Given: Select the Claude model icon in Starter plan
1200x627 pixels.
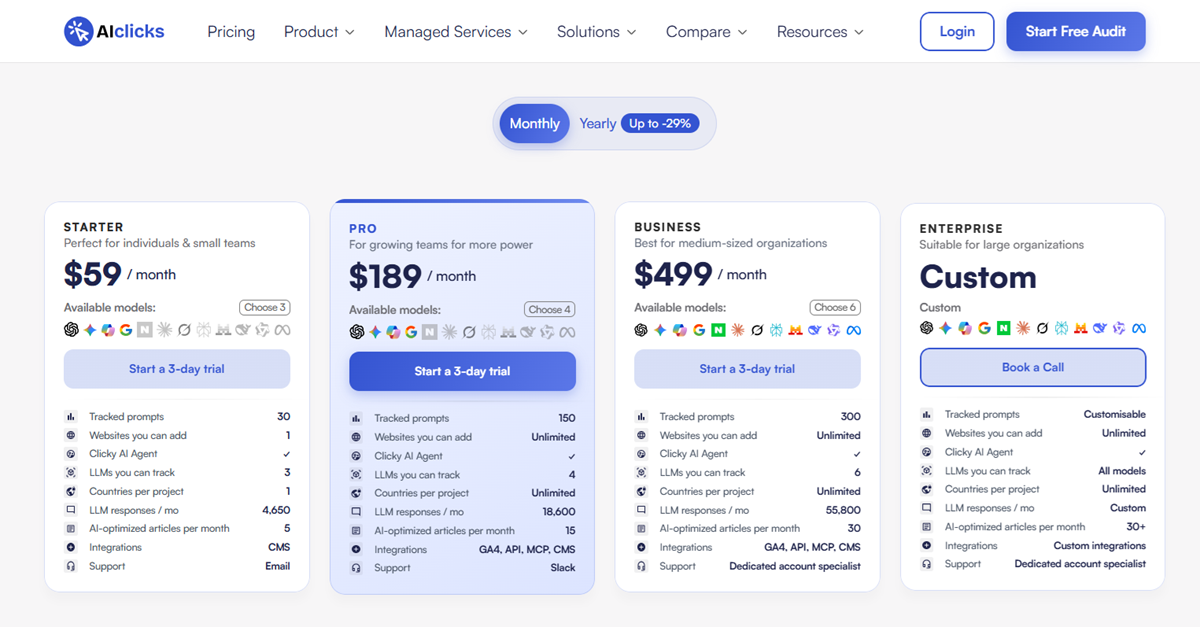Looking at the screenshot, I should pyautogui.click(x=164, y=330).
